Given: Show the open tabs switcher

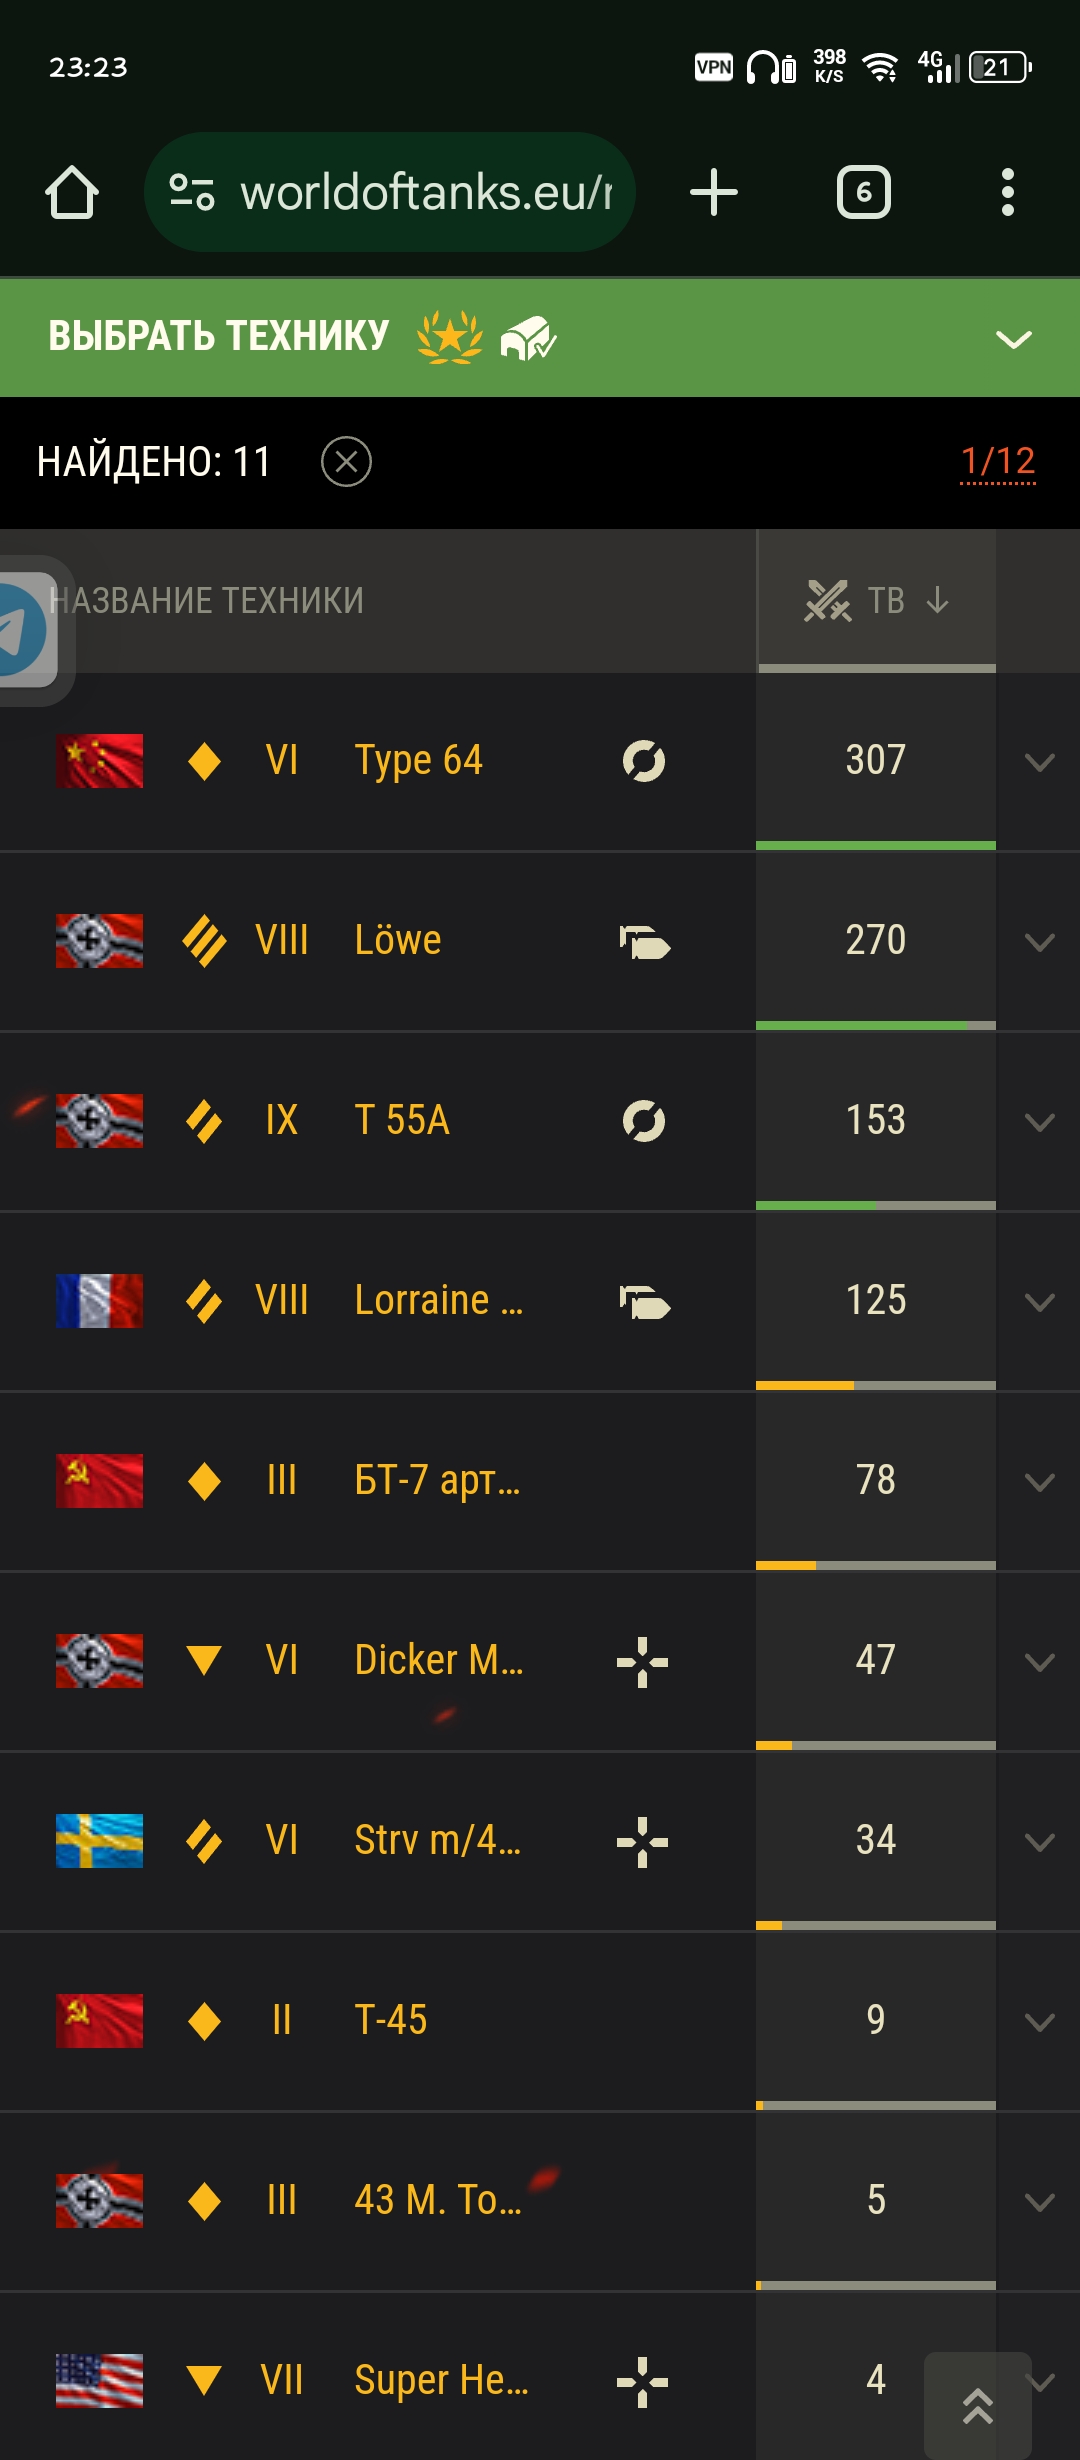Looking at the screenshot, I should click(864, 192).
